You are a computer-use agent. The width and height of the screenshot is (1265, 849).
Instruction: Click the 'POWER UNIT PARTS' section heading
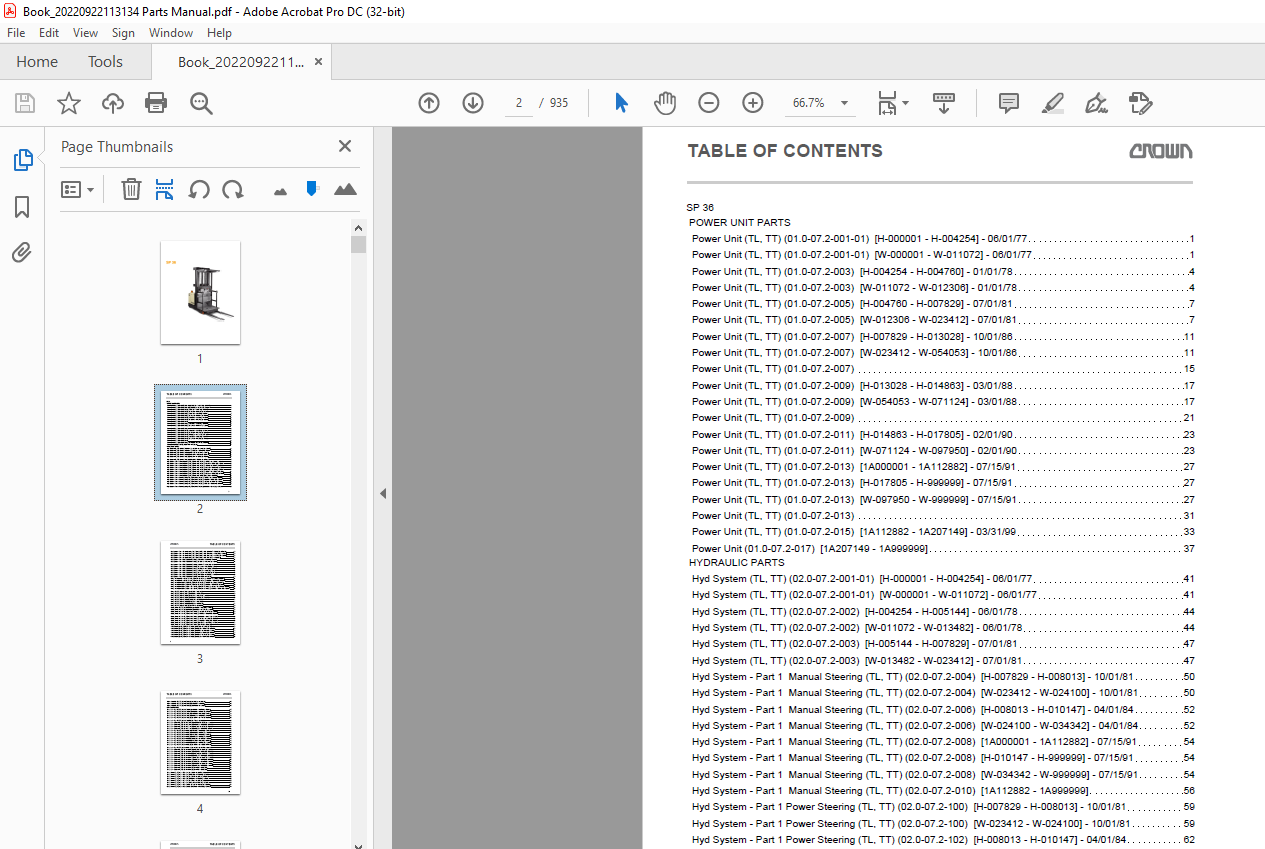pyautogui.click(x=740, y=223)
